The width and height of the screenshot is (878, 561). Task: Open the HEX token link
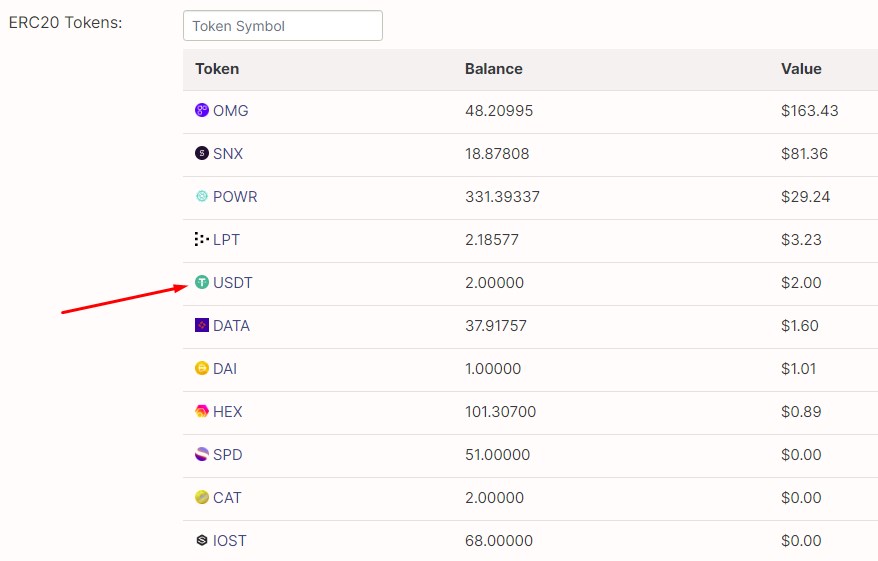(x=228, y=412)
